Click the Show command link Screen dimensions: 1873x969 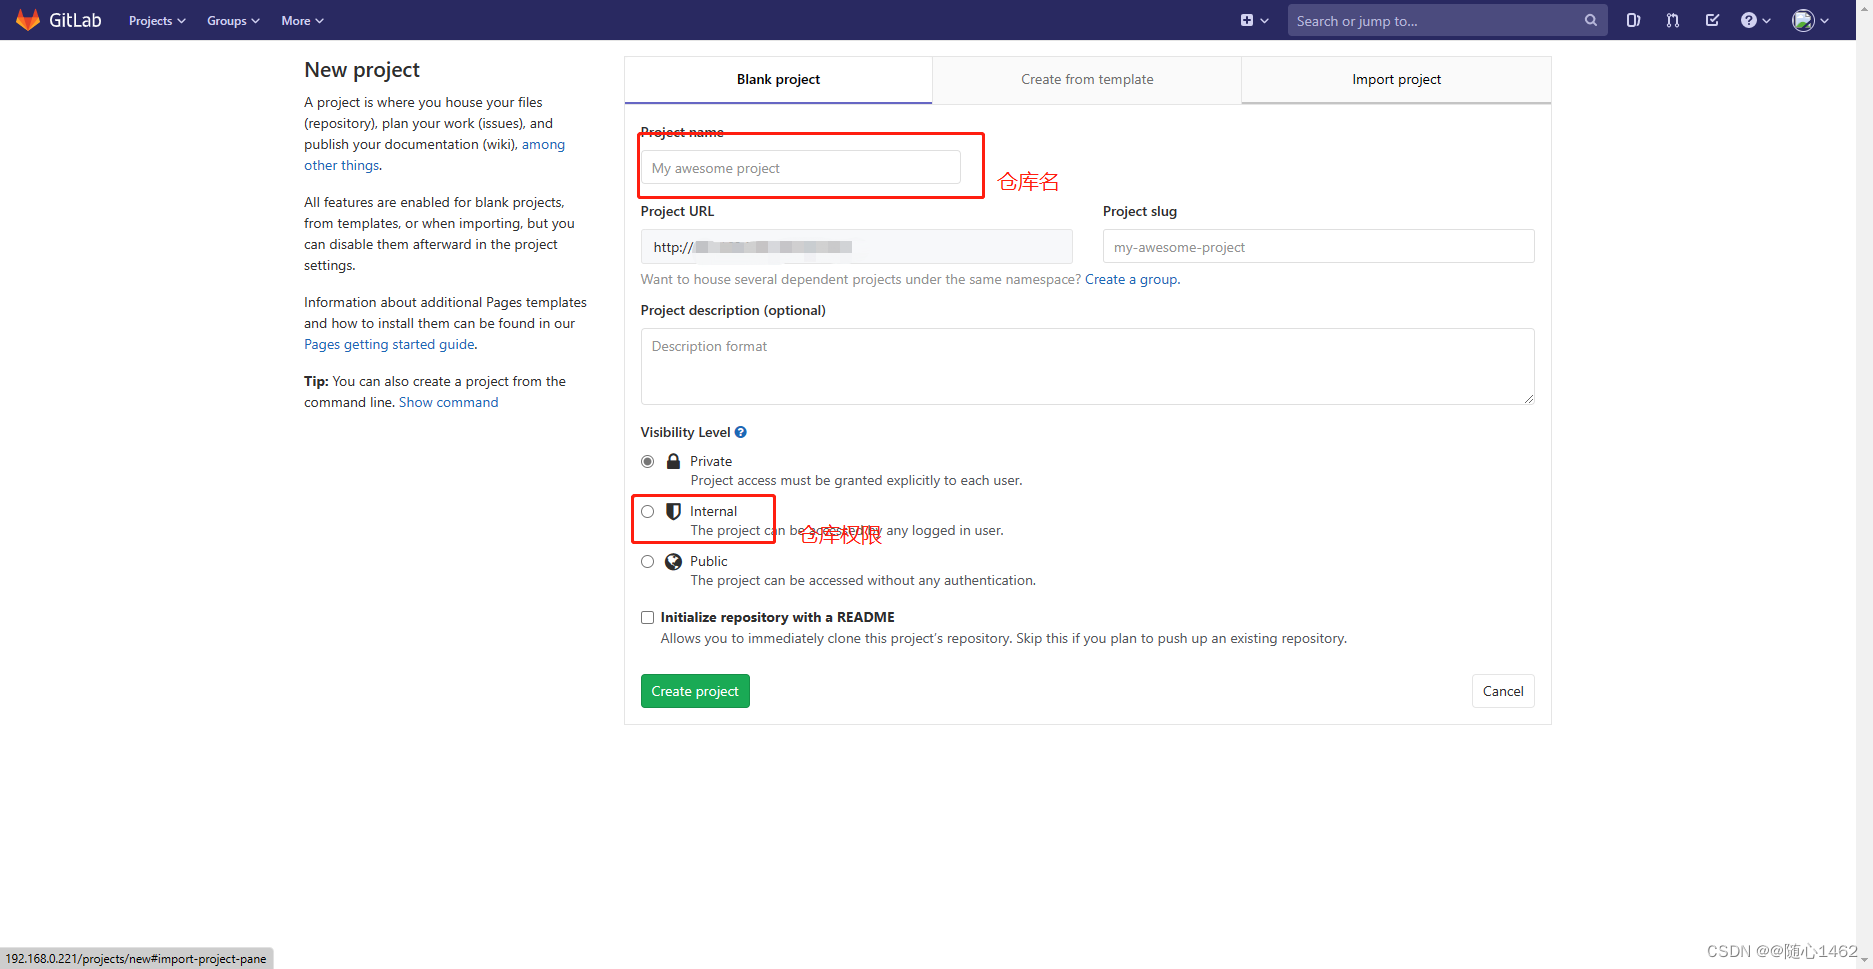[x=448, y=402]
